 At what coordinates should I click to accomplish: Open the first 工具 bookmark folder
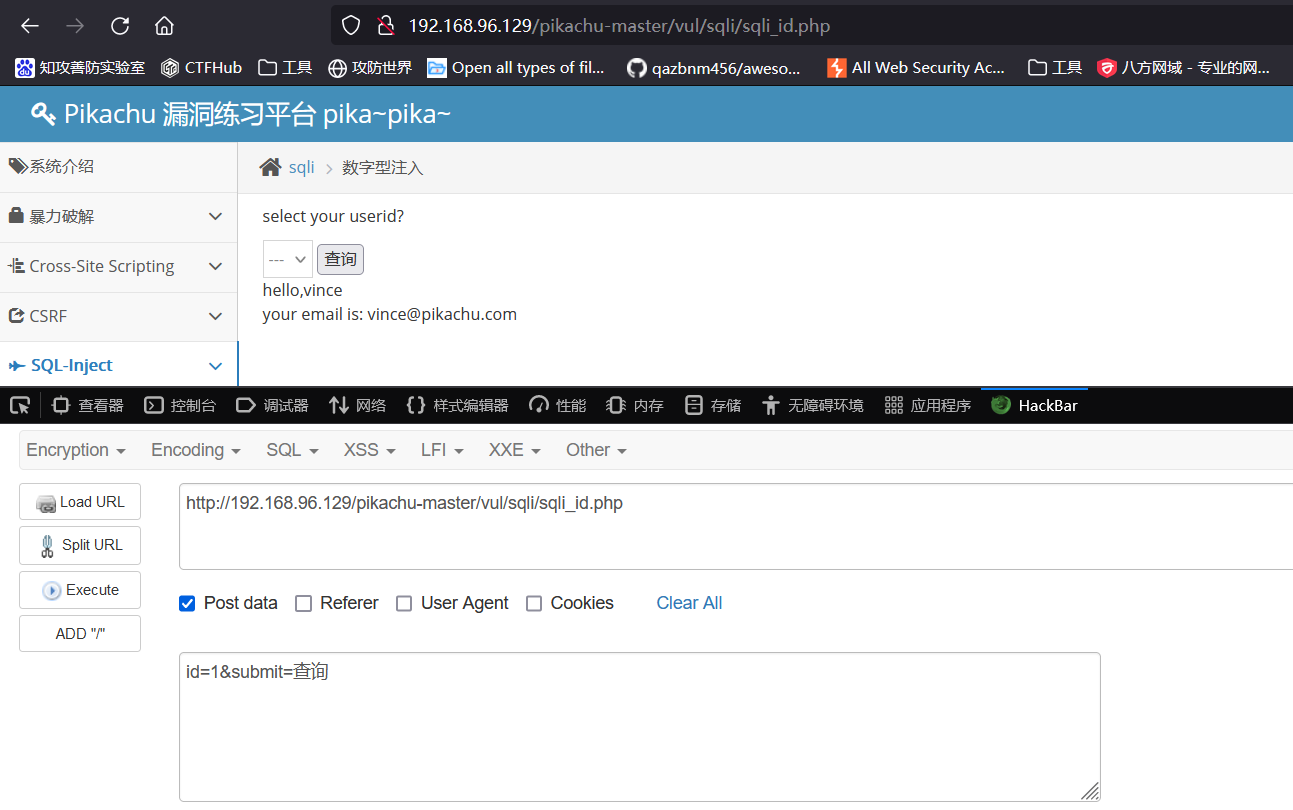[285, 68]
